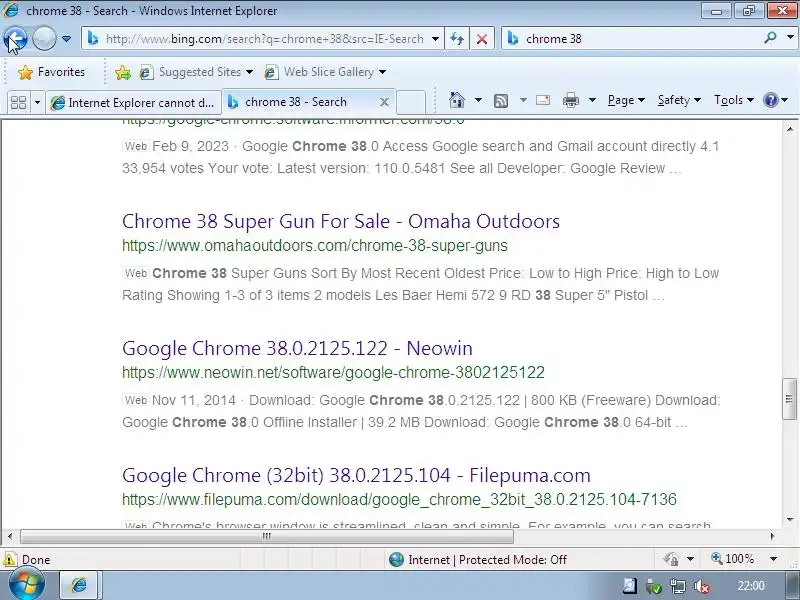Open the Windows Start menu

point(27,585)
